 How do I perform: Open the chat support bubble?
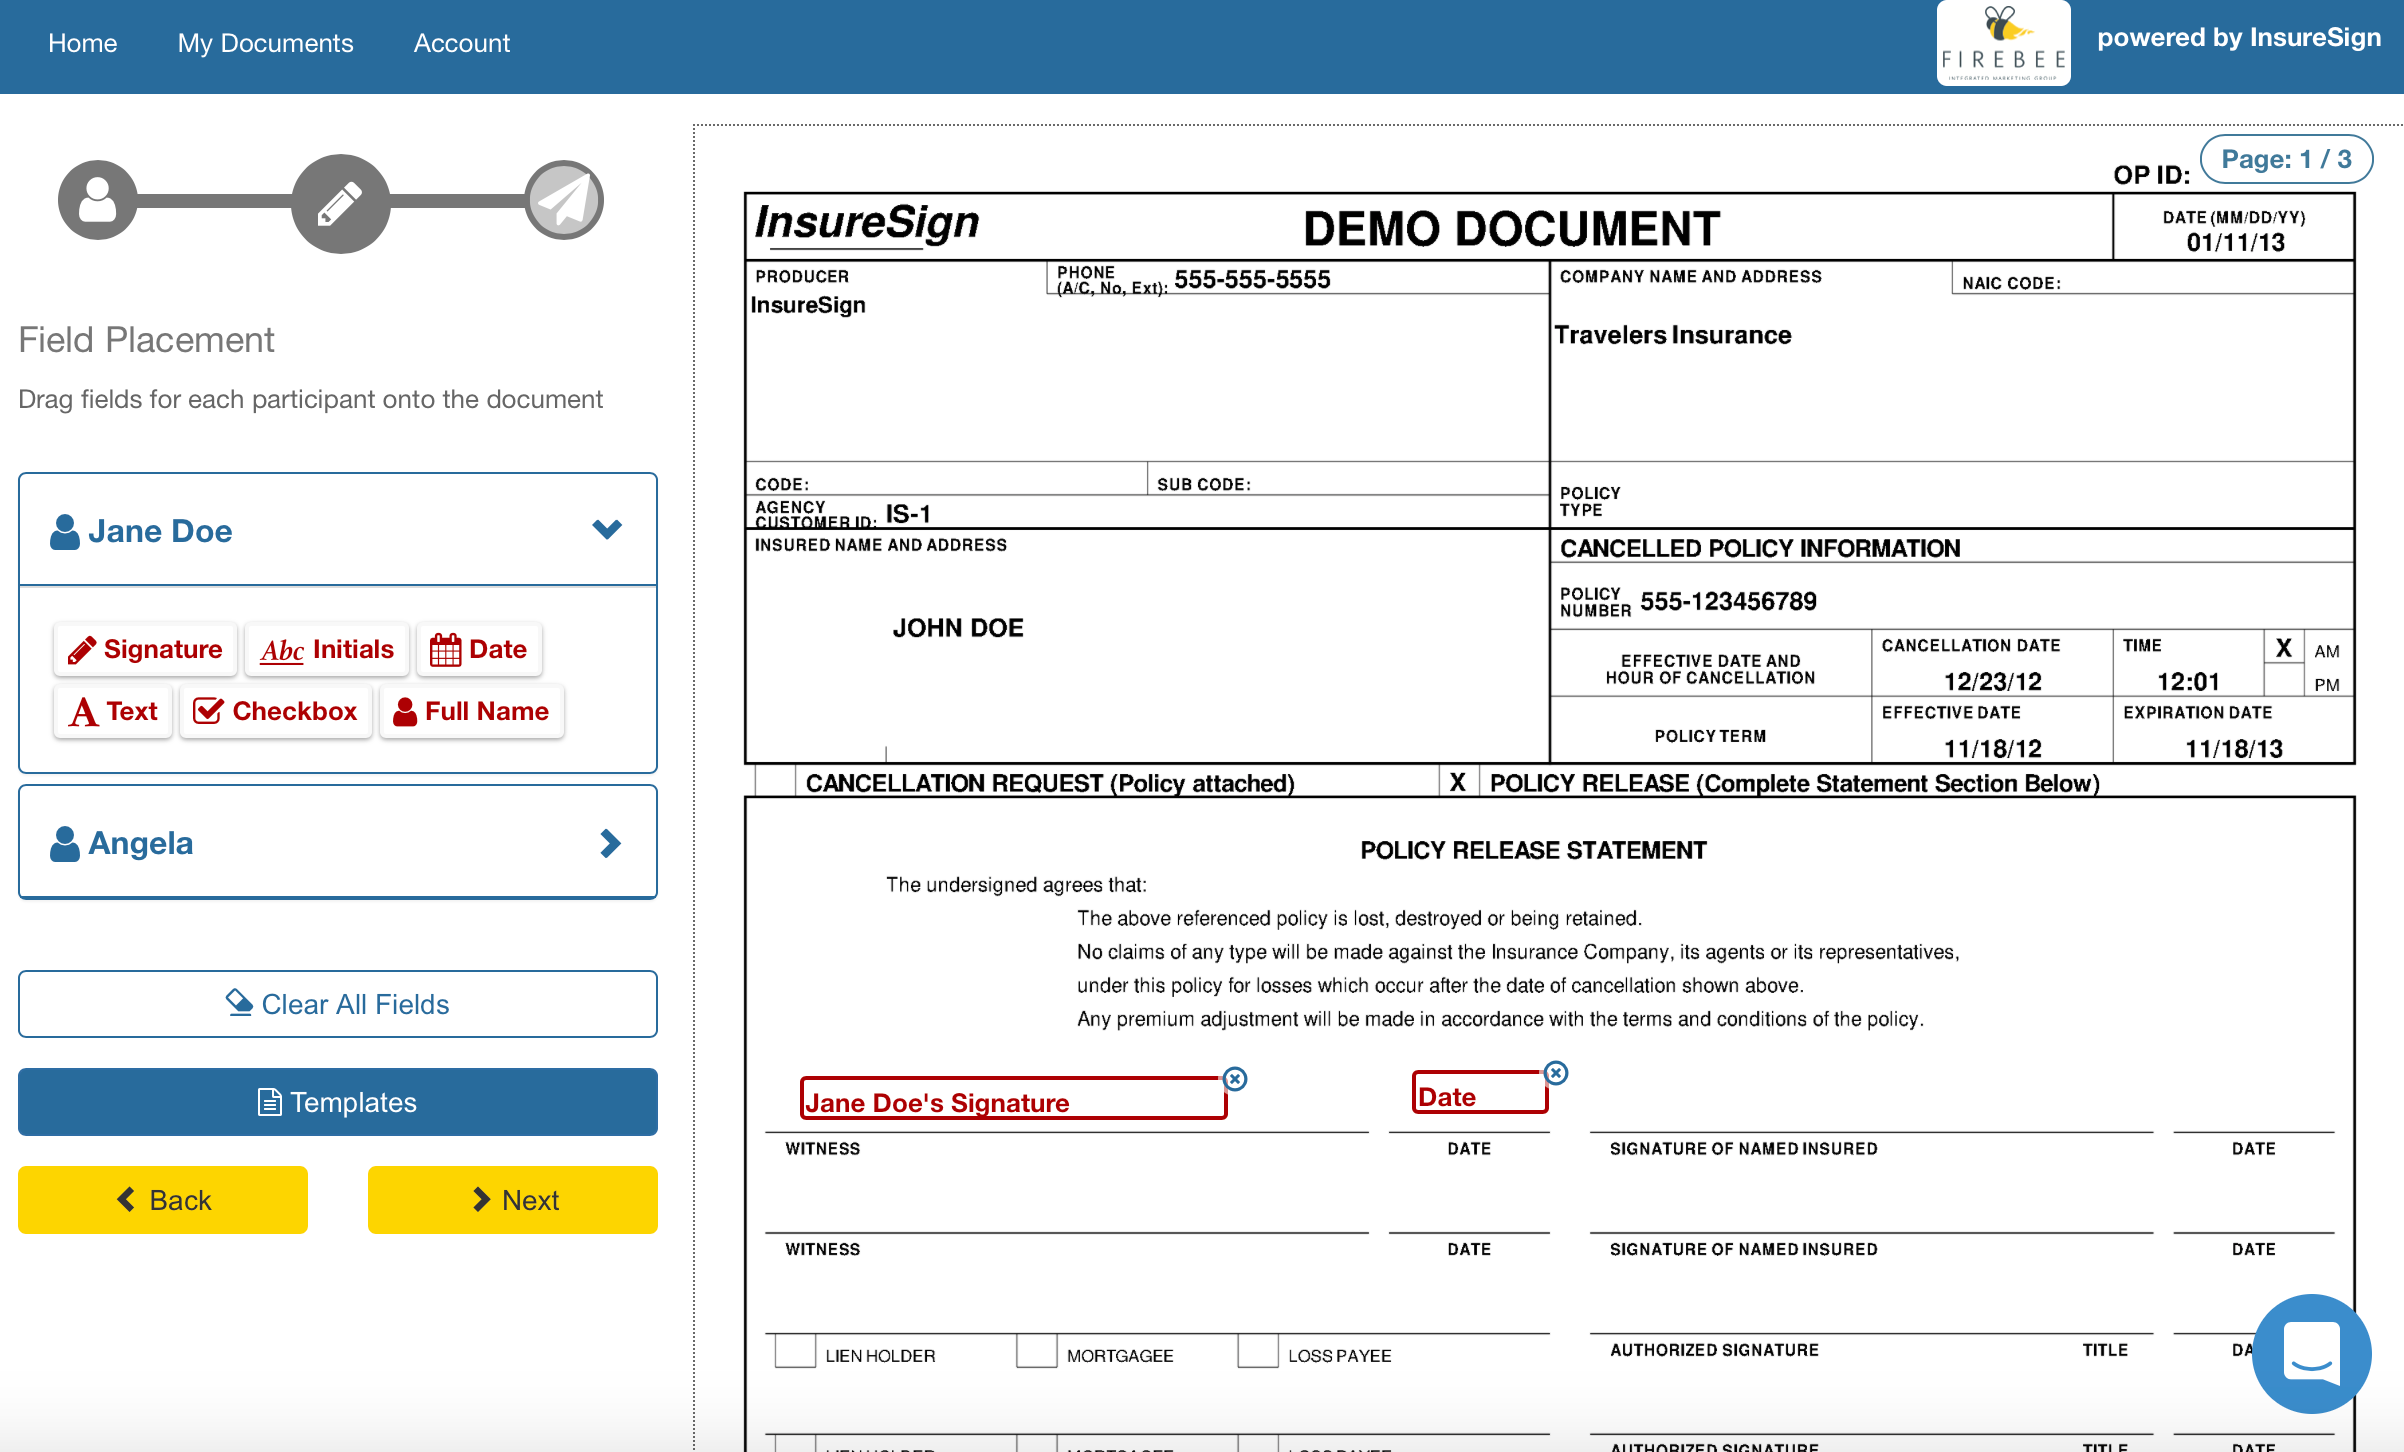pyautogui.click(x=2311, y=1352)
